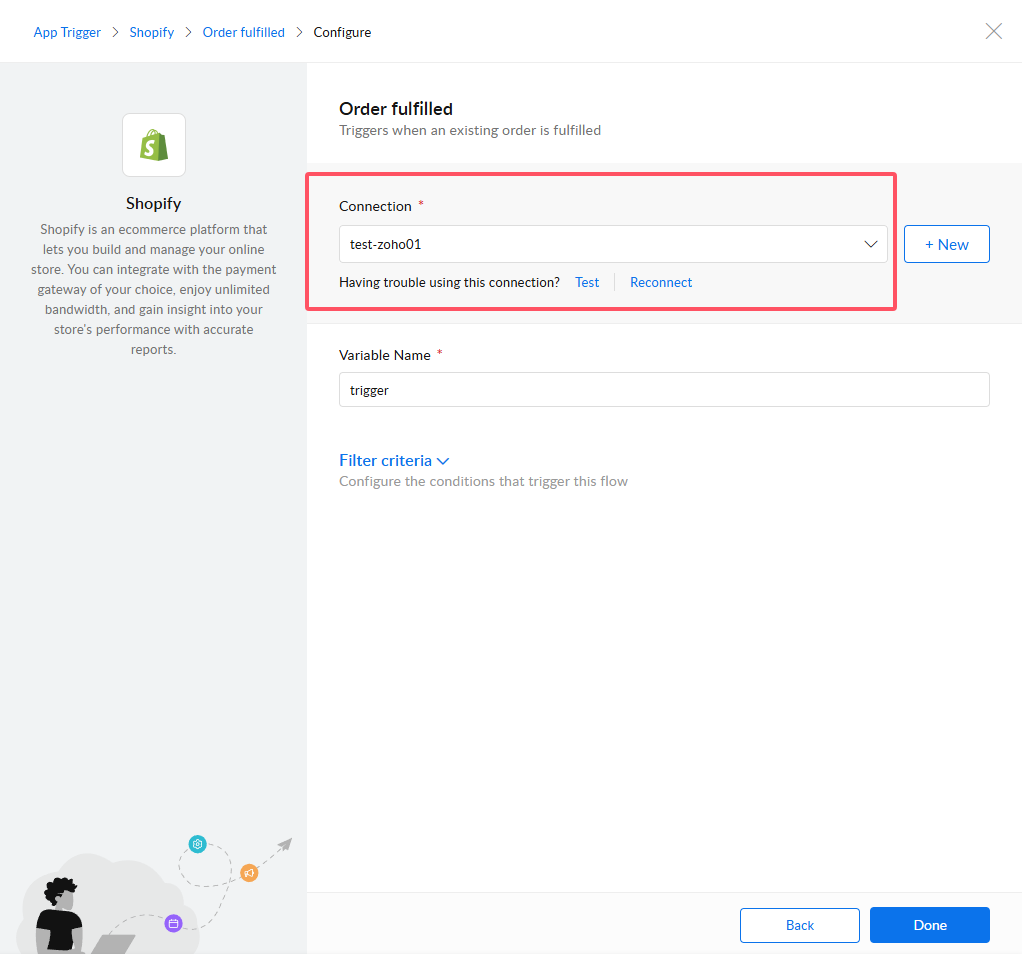Test the current connection

587,282
